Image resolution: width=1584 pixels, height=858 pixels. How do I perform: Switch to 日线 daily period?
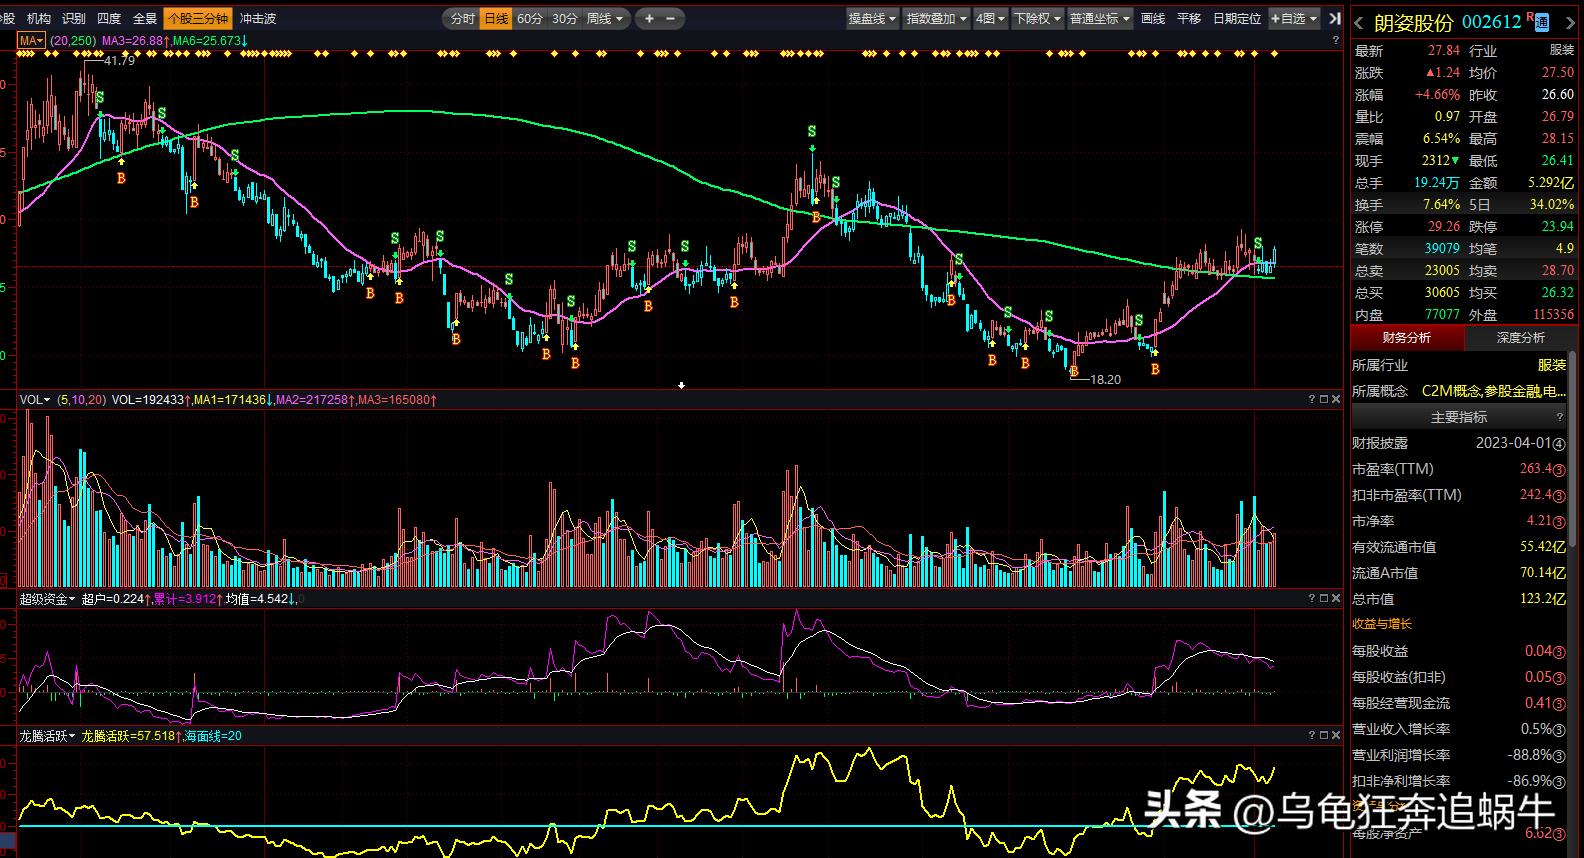tap(496, 18)
